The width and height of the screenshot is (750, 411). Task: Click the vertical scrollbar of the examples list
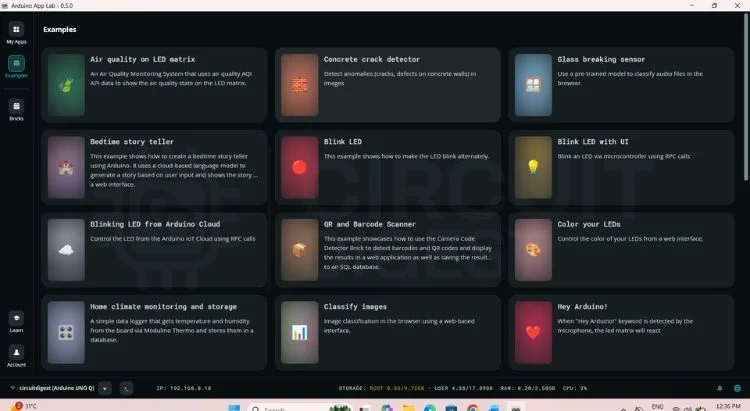[746, 98]
